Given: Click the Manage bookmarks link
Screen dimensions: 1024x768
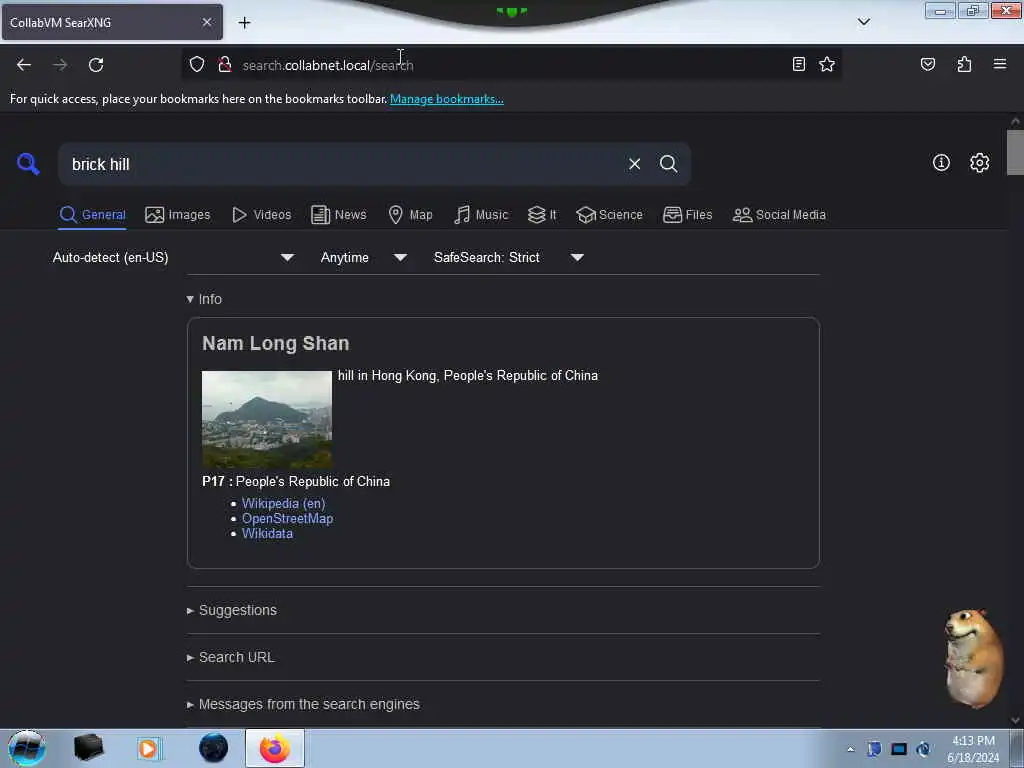Looking at the screenshot, I should [447, 99].
